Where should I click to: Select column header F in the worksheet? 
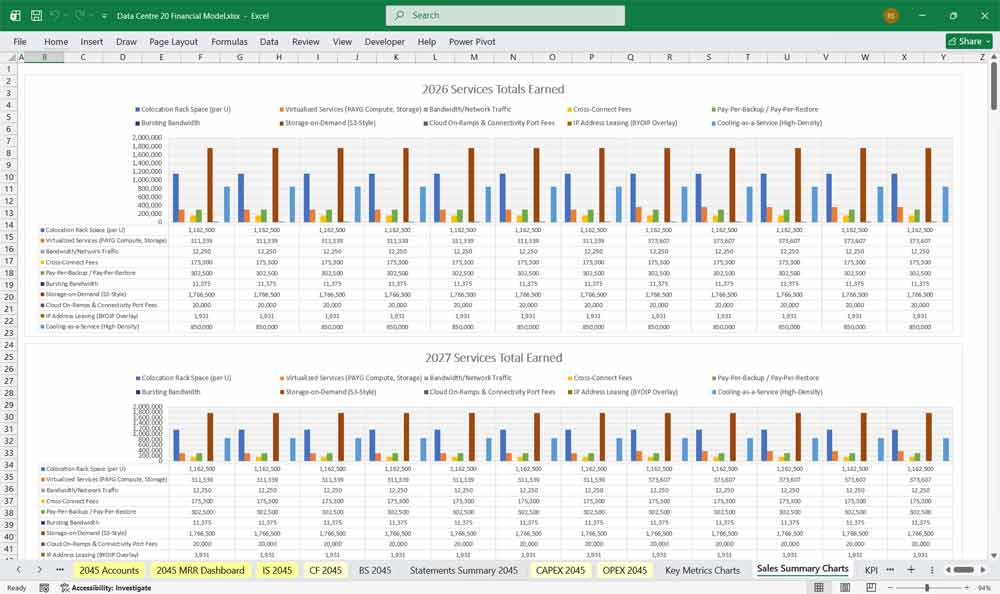(200, 57)
